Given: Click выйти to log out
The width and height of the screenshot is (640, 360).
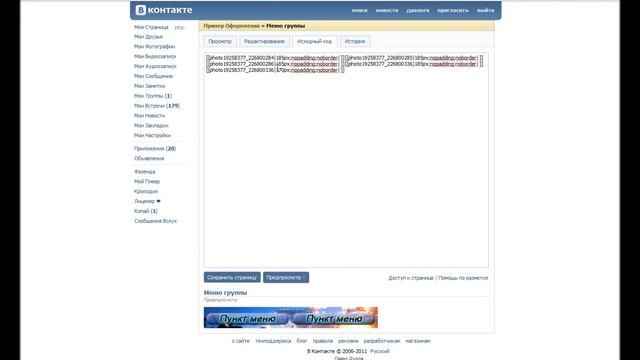Looking at the screenshot, I should (x=485, y=10).
